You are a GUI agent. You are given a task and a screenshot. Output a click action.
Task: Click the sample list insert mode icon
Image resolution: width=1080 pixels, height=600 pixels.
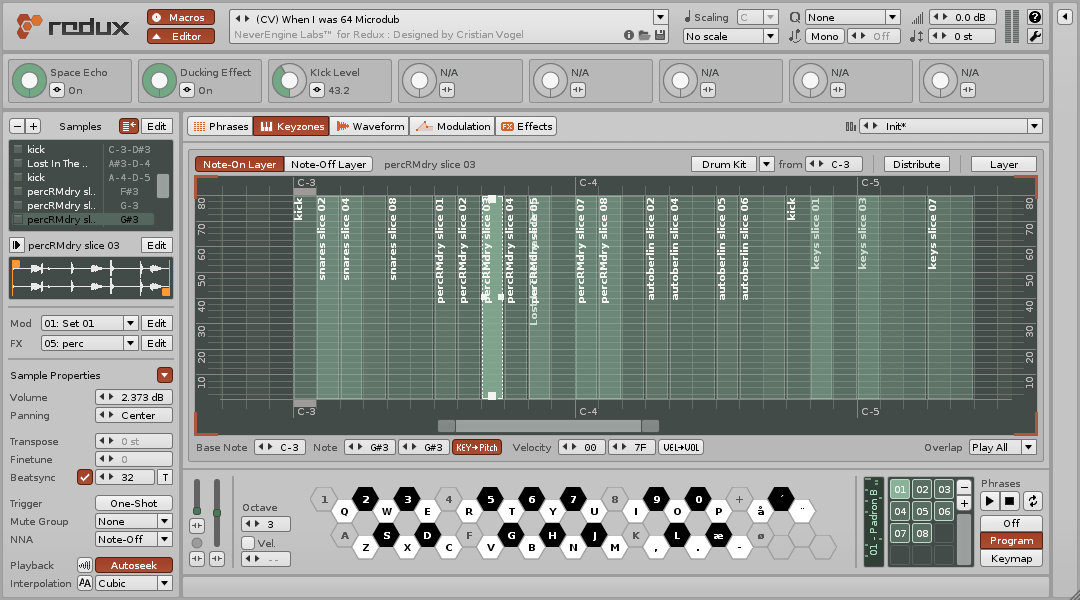click(129, 126)
